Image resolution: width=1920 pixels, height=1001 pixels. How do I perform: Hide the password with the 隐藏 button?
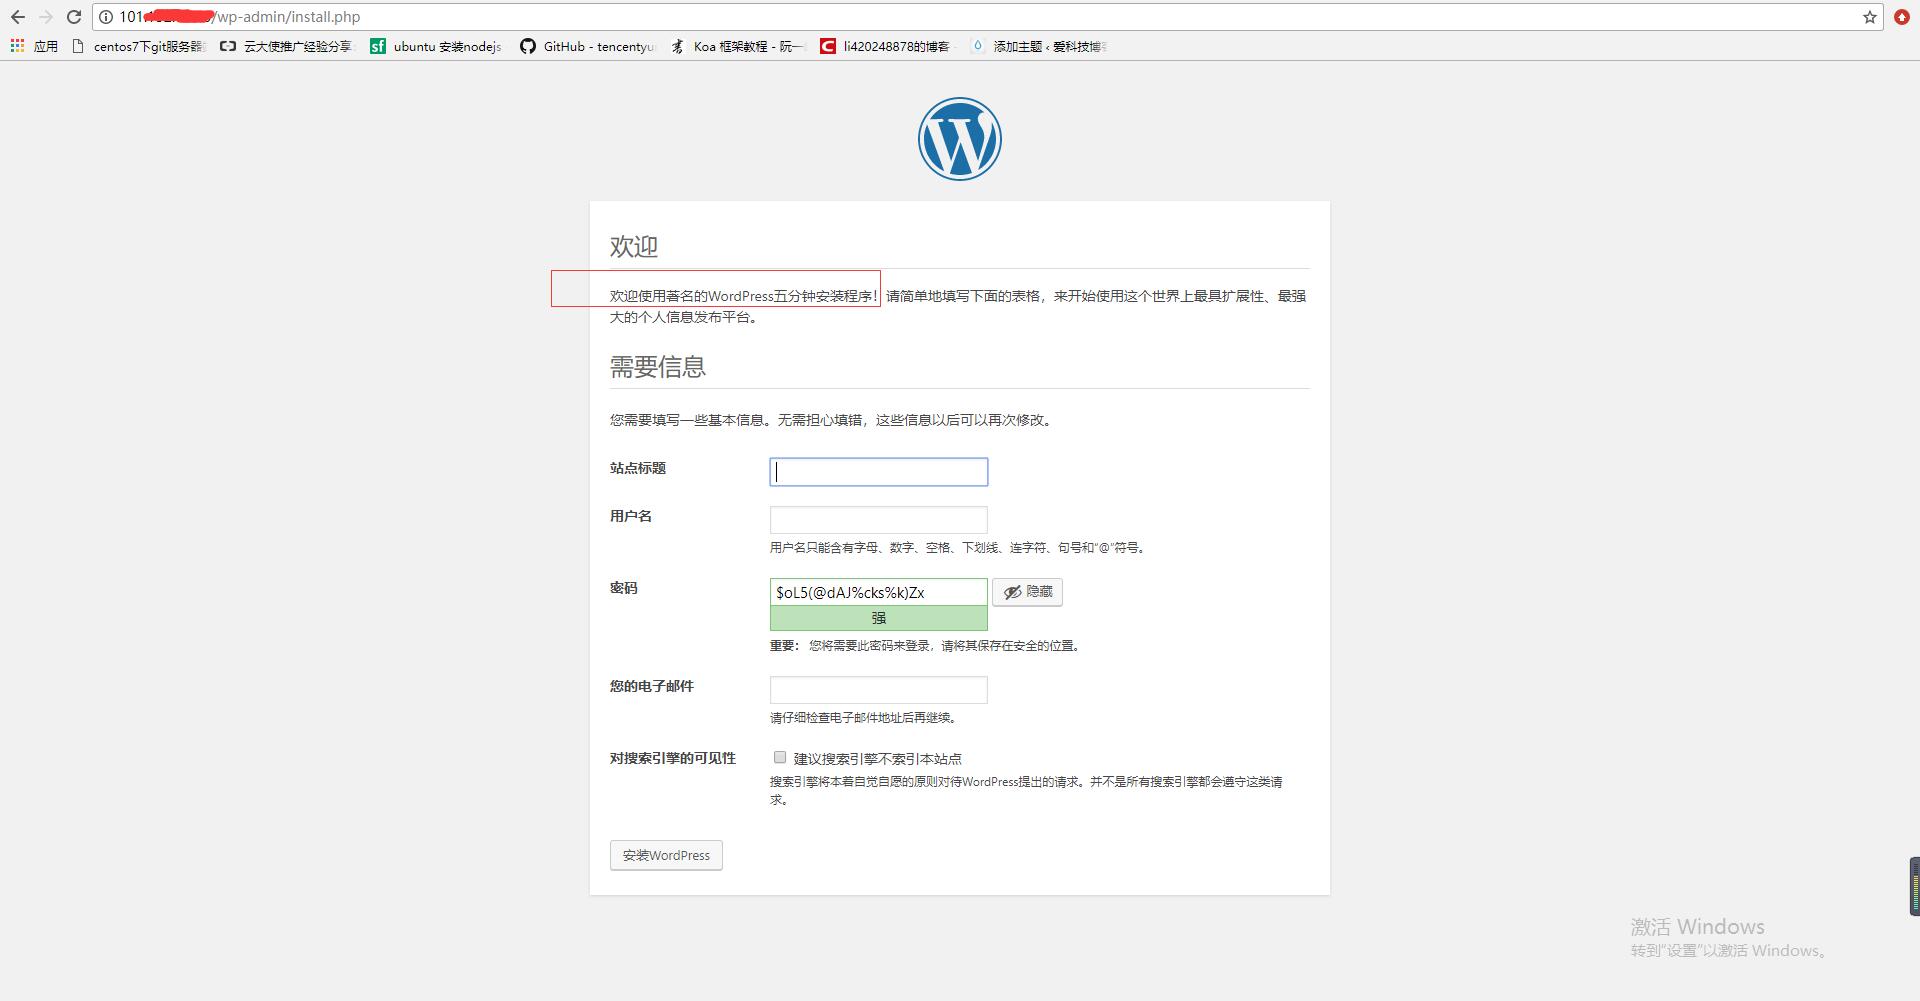click(1027, 592)
